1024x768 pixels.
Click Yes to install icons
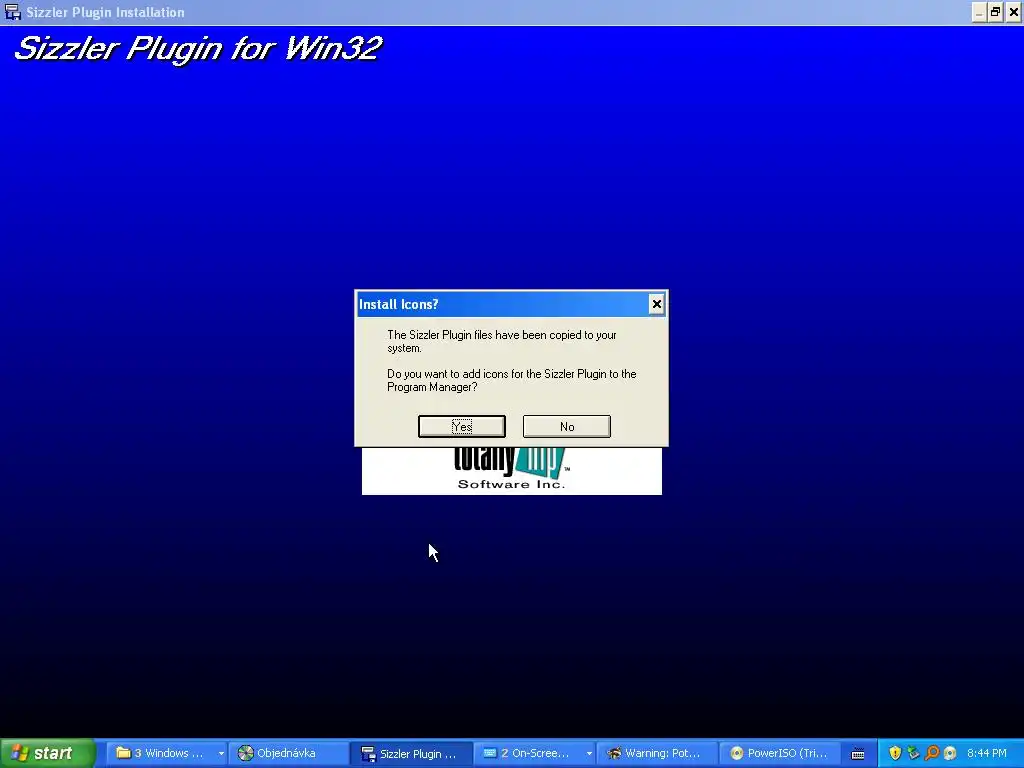(x=462, y=426)
